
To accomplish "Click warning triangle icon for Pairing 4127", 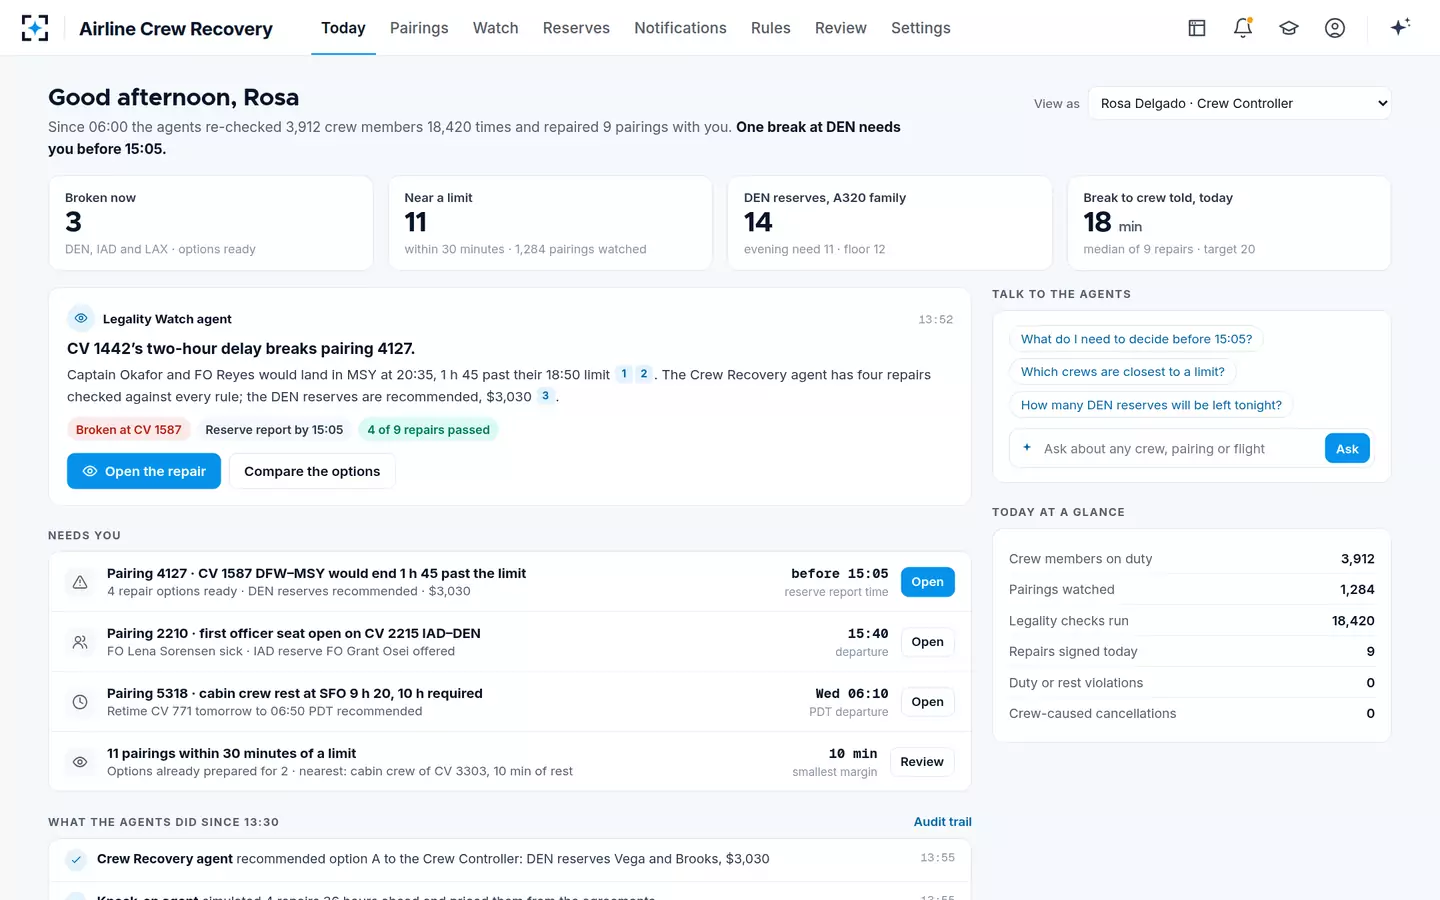I will [80, 582].
